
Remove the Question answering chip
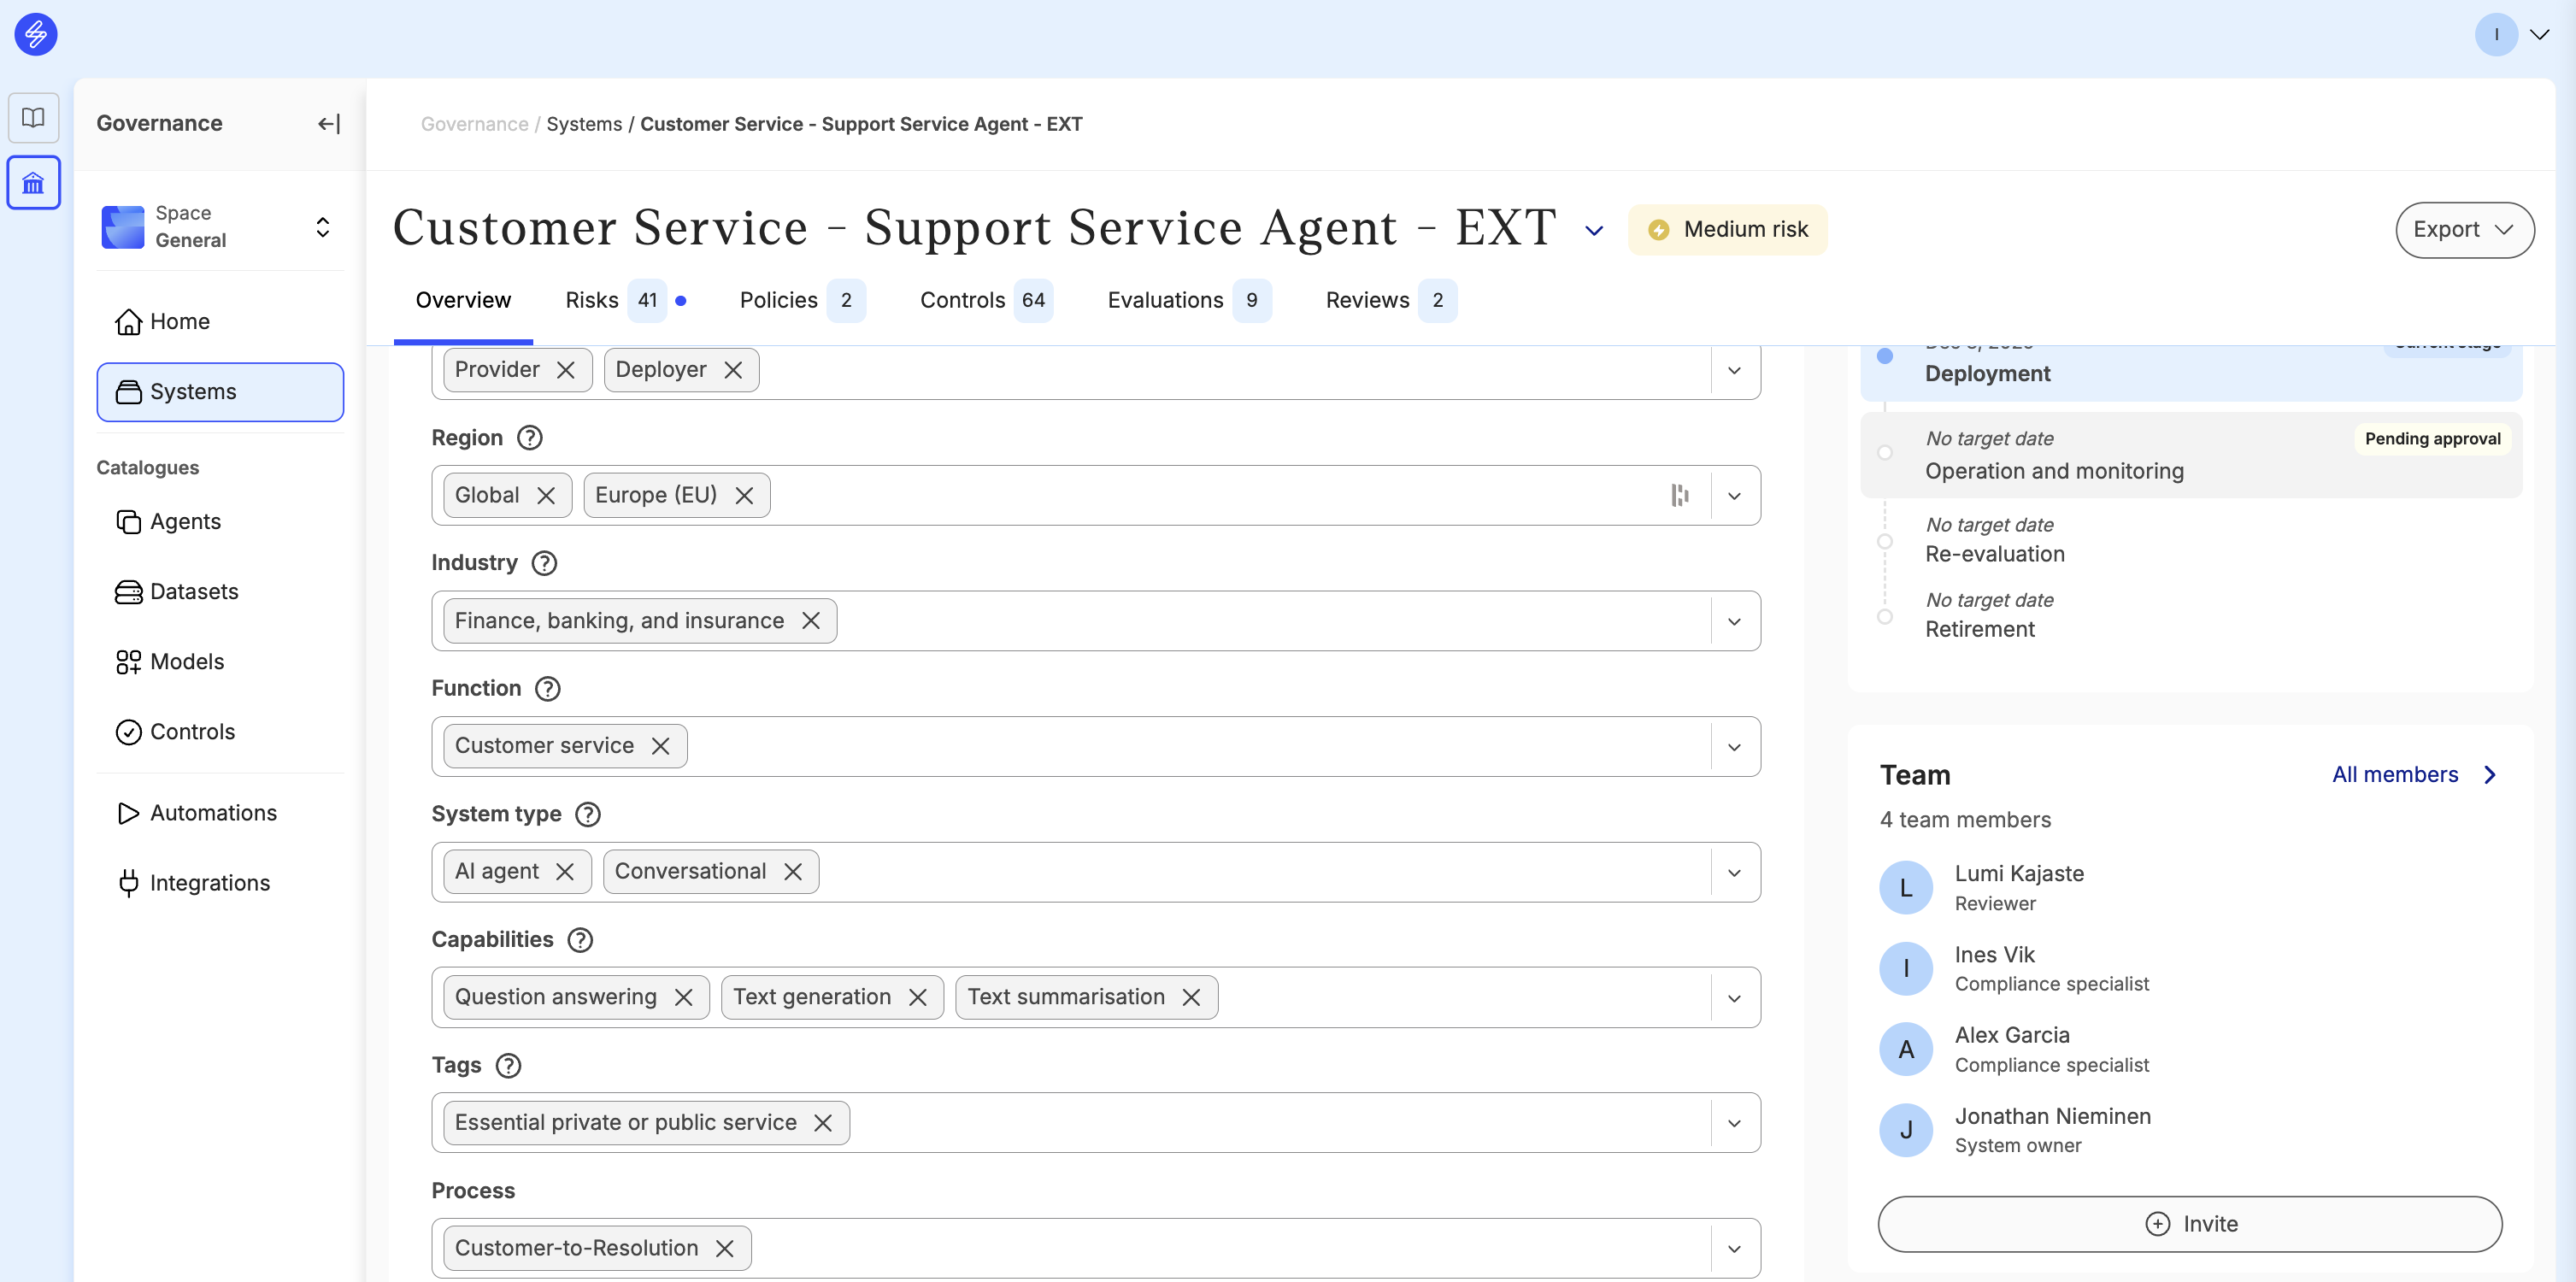[x=684, y=998]
